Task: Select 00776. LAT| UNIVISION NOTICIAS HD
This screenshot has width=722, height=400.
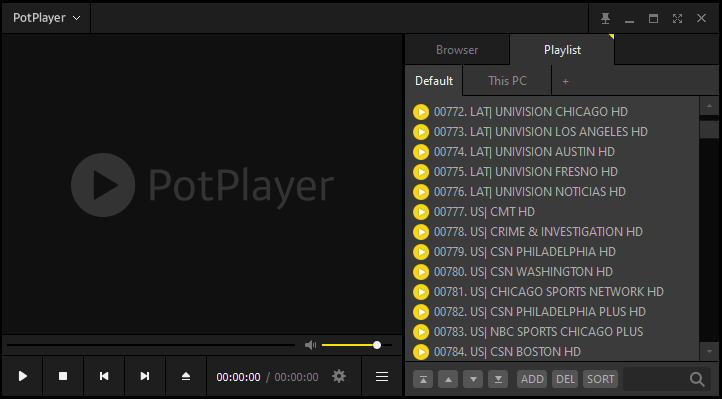Action: [530, 192]
